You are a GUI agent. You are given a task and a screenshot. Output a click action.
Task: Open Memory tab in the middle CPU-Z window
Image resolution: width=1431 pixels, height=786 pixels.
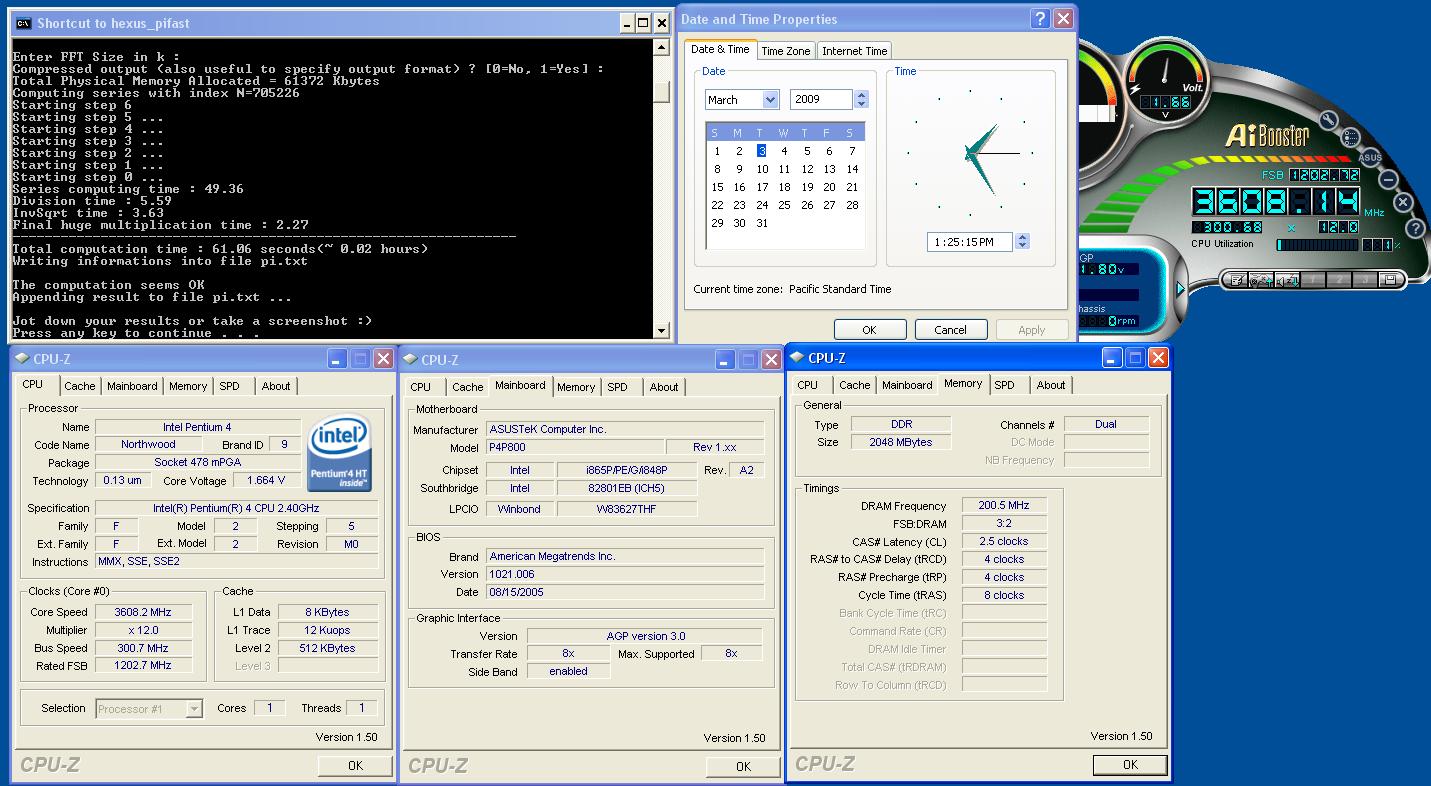pyautogui.click(x=576, y=387)
